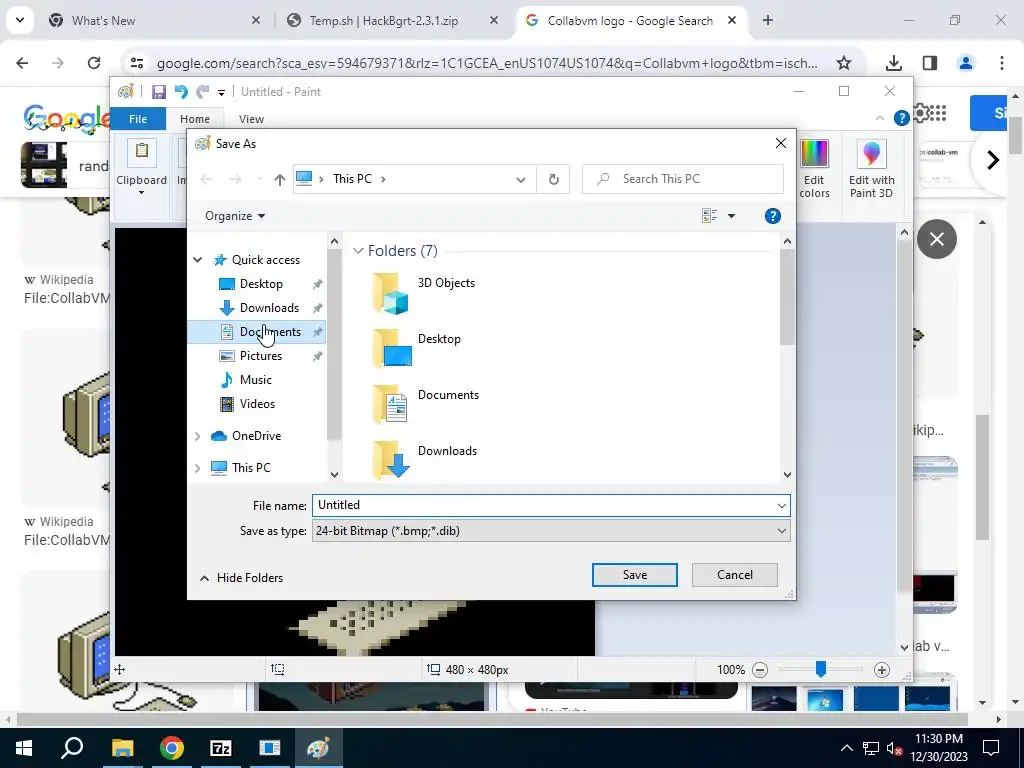The width and height of the screenshot is (1024, 768).
Task: Collapse the Folders (7) group
Action: tap(358, 251)
